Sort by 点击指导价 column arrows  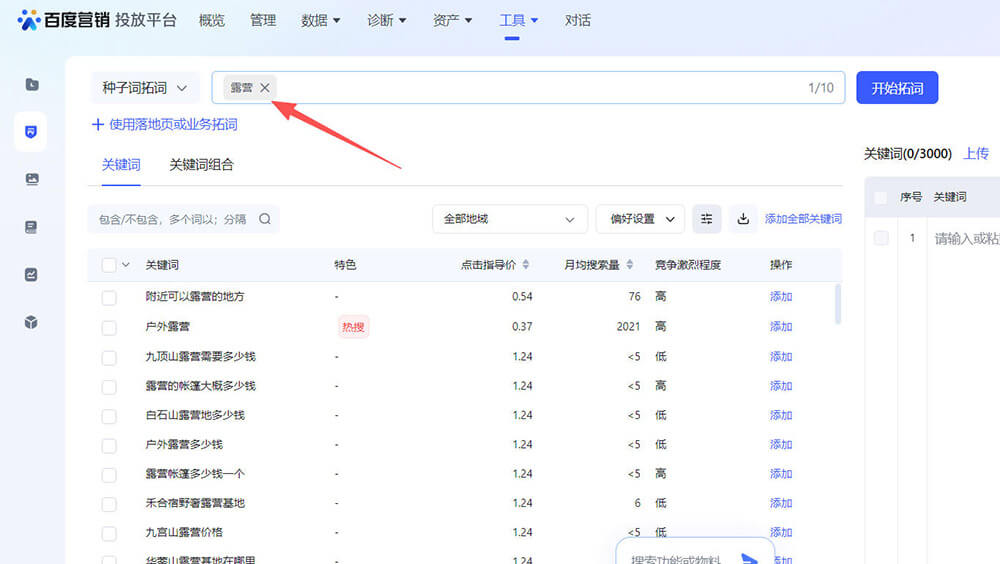tap(526, 265)
